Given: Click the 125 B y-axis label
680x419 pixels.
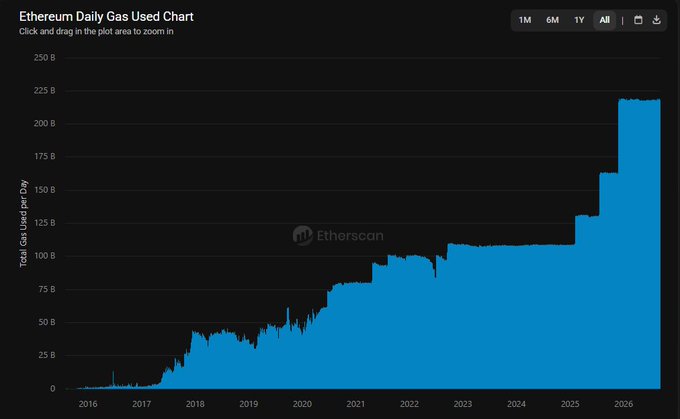Looking at the screenshot, I should 45,223.
